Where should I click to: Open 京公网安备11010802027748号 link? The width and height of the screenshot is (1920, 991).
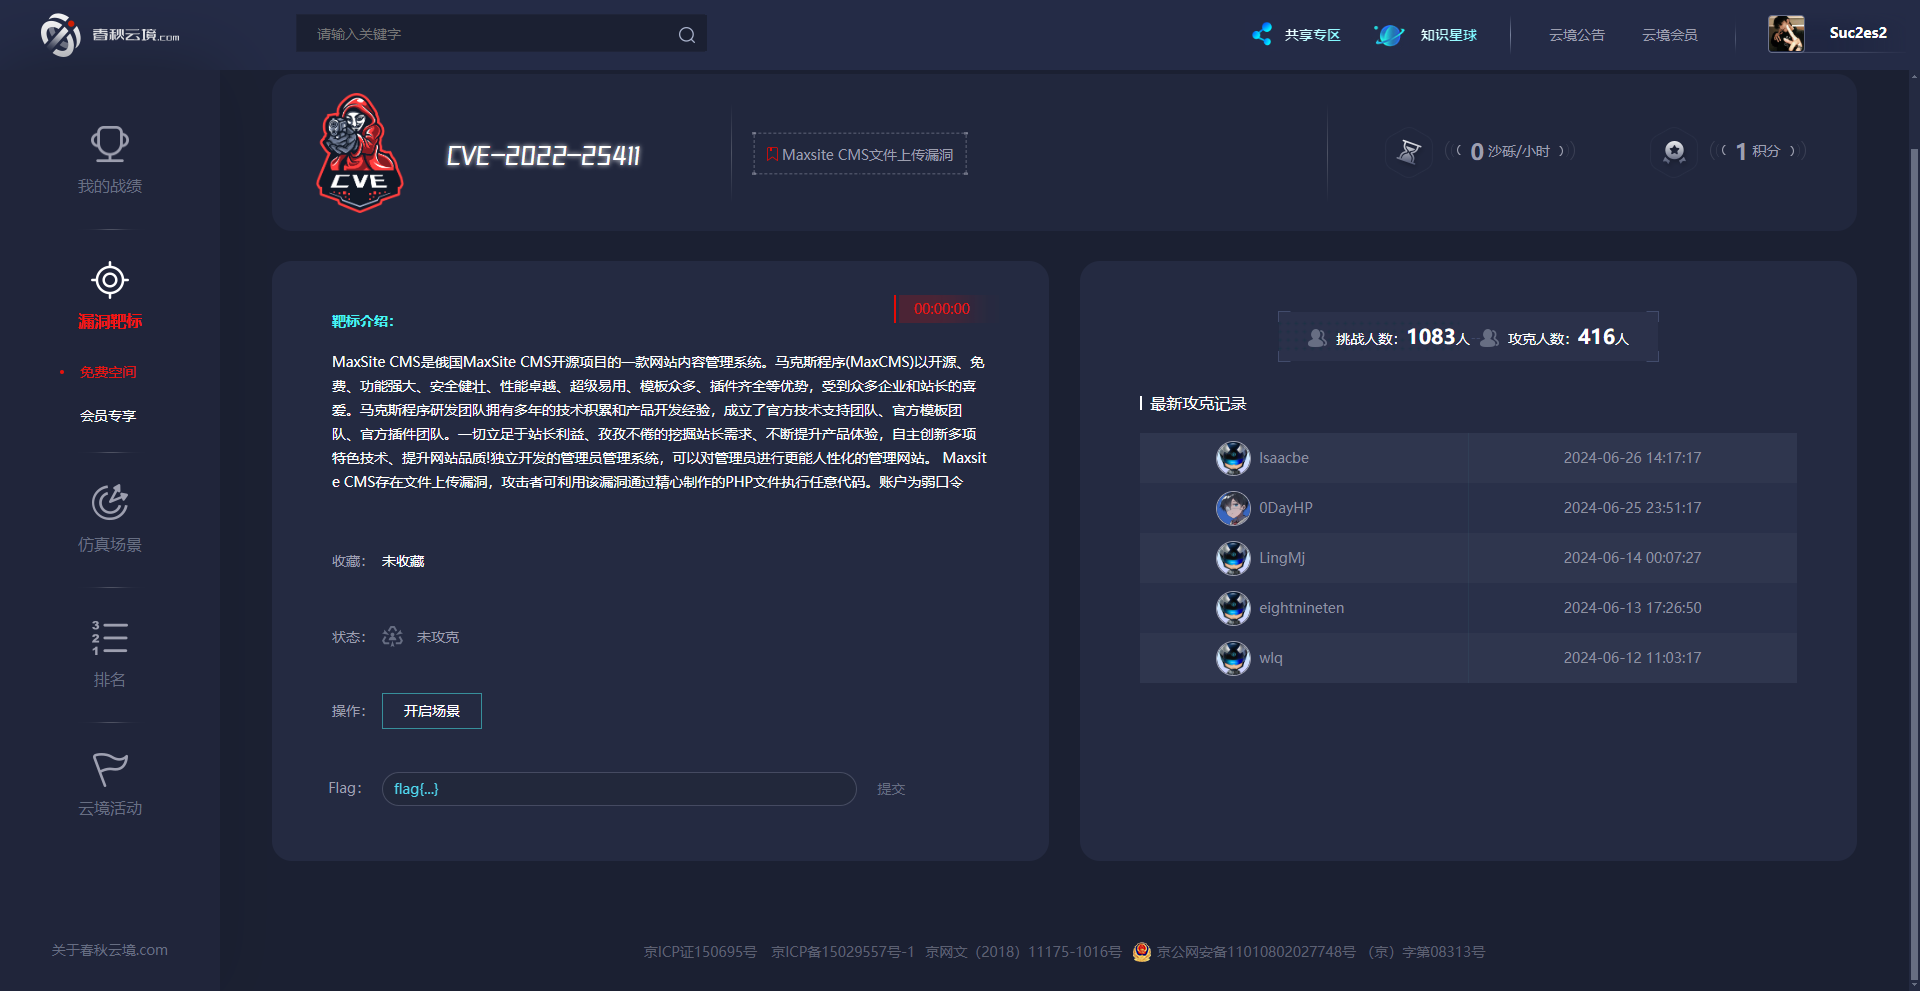coord(1256,952)
